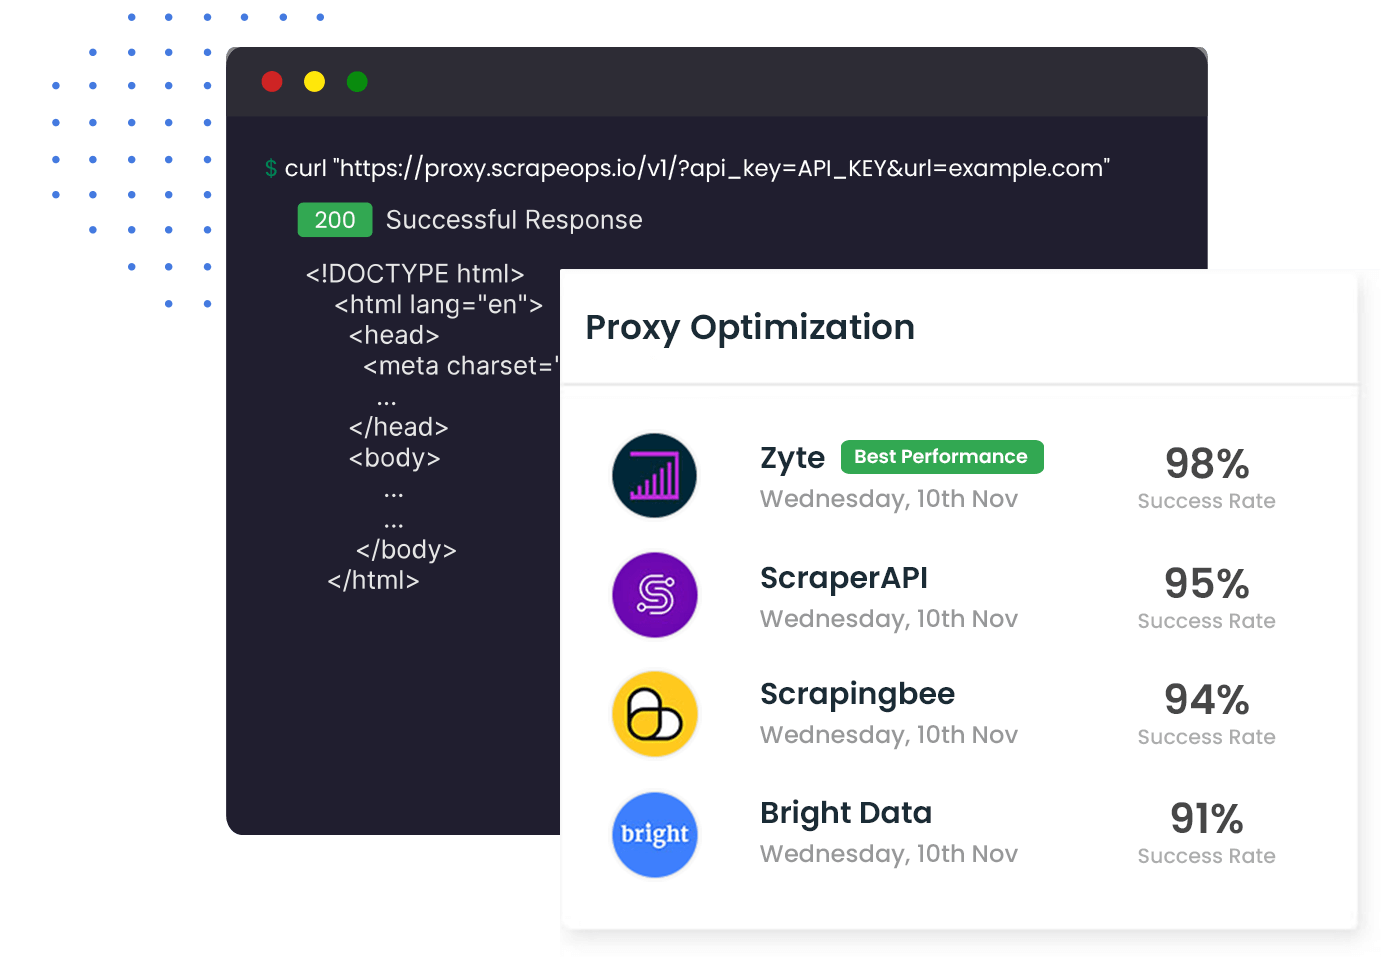Image resolution: width=1396 pixels, height=965 pixels.
Task: Select the ScraperAPI provider name
Action: point(843,578)
